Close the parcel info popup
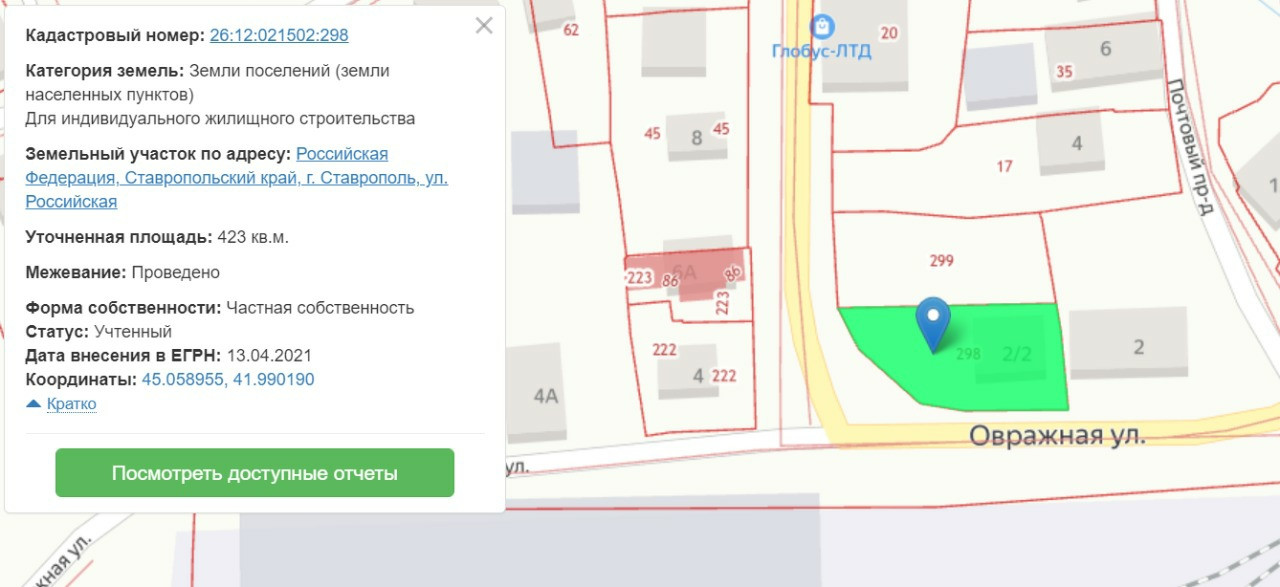The width and height of the screenshot is (1280, 587). tap(484, 26)
